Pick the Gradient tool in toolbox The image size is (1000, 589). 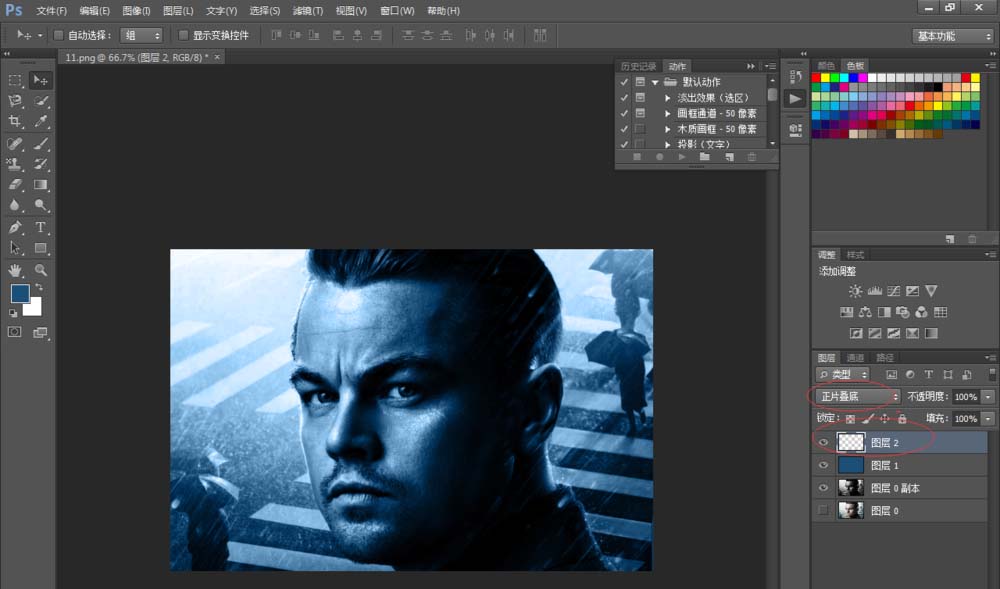pyautogui.click(x=41, y=184)
